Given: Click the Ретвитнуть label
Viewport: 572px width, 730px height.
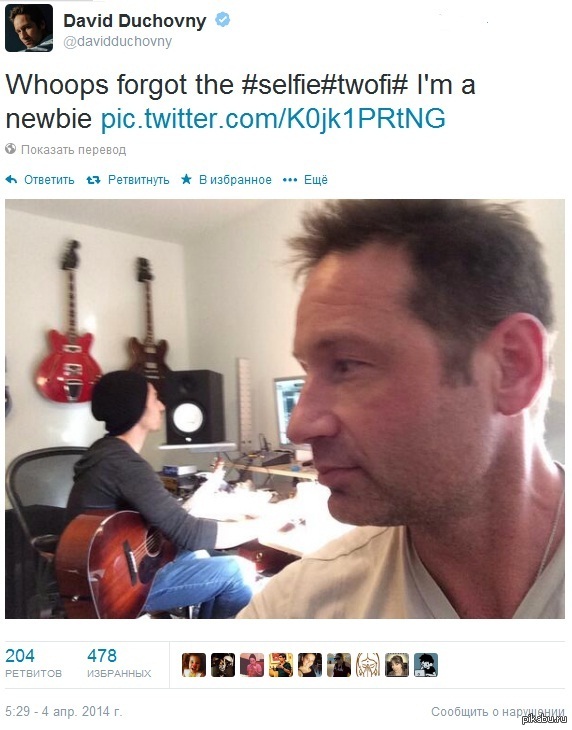Looking at the screenshot, I should 139,180.
